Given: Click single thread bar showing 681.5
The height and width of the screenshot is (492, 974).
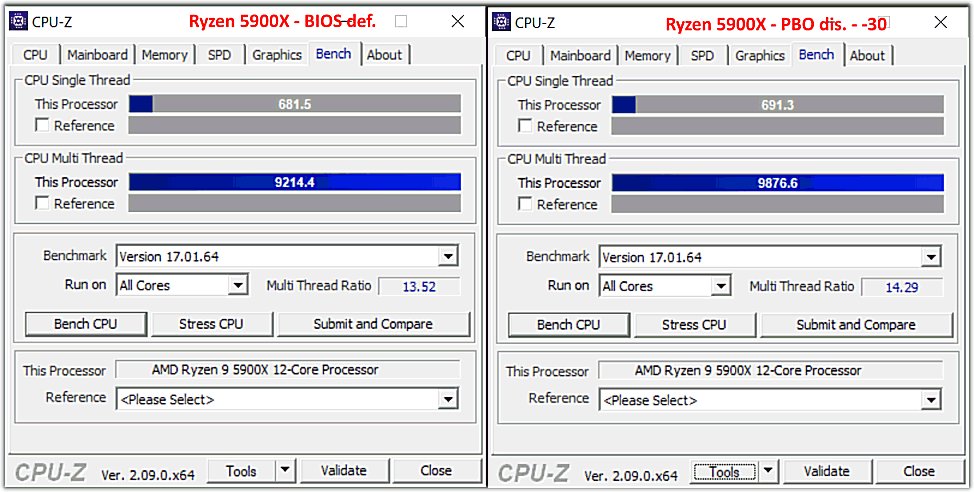Looking at the screenshot, I should point(295,104).
